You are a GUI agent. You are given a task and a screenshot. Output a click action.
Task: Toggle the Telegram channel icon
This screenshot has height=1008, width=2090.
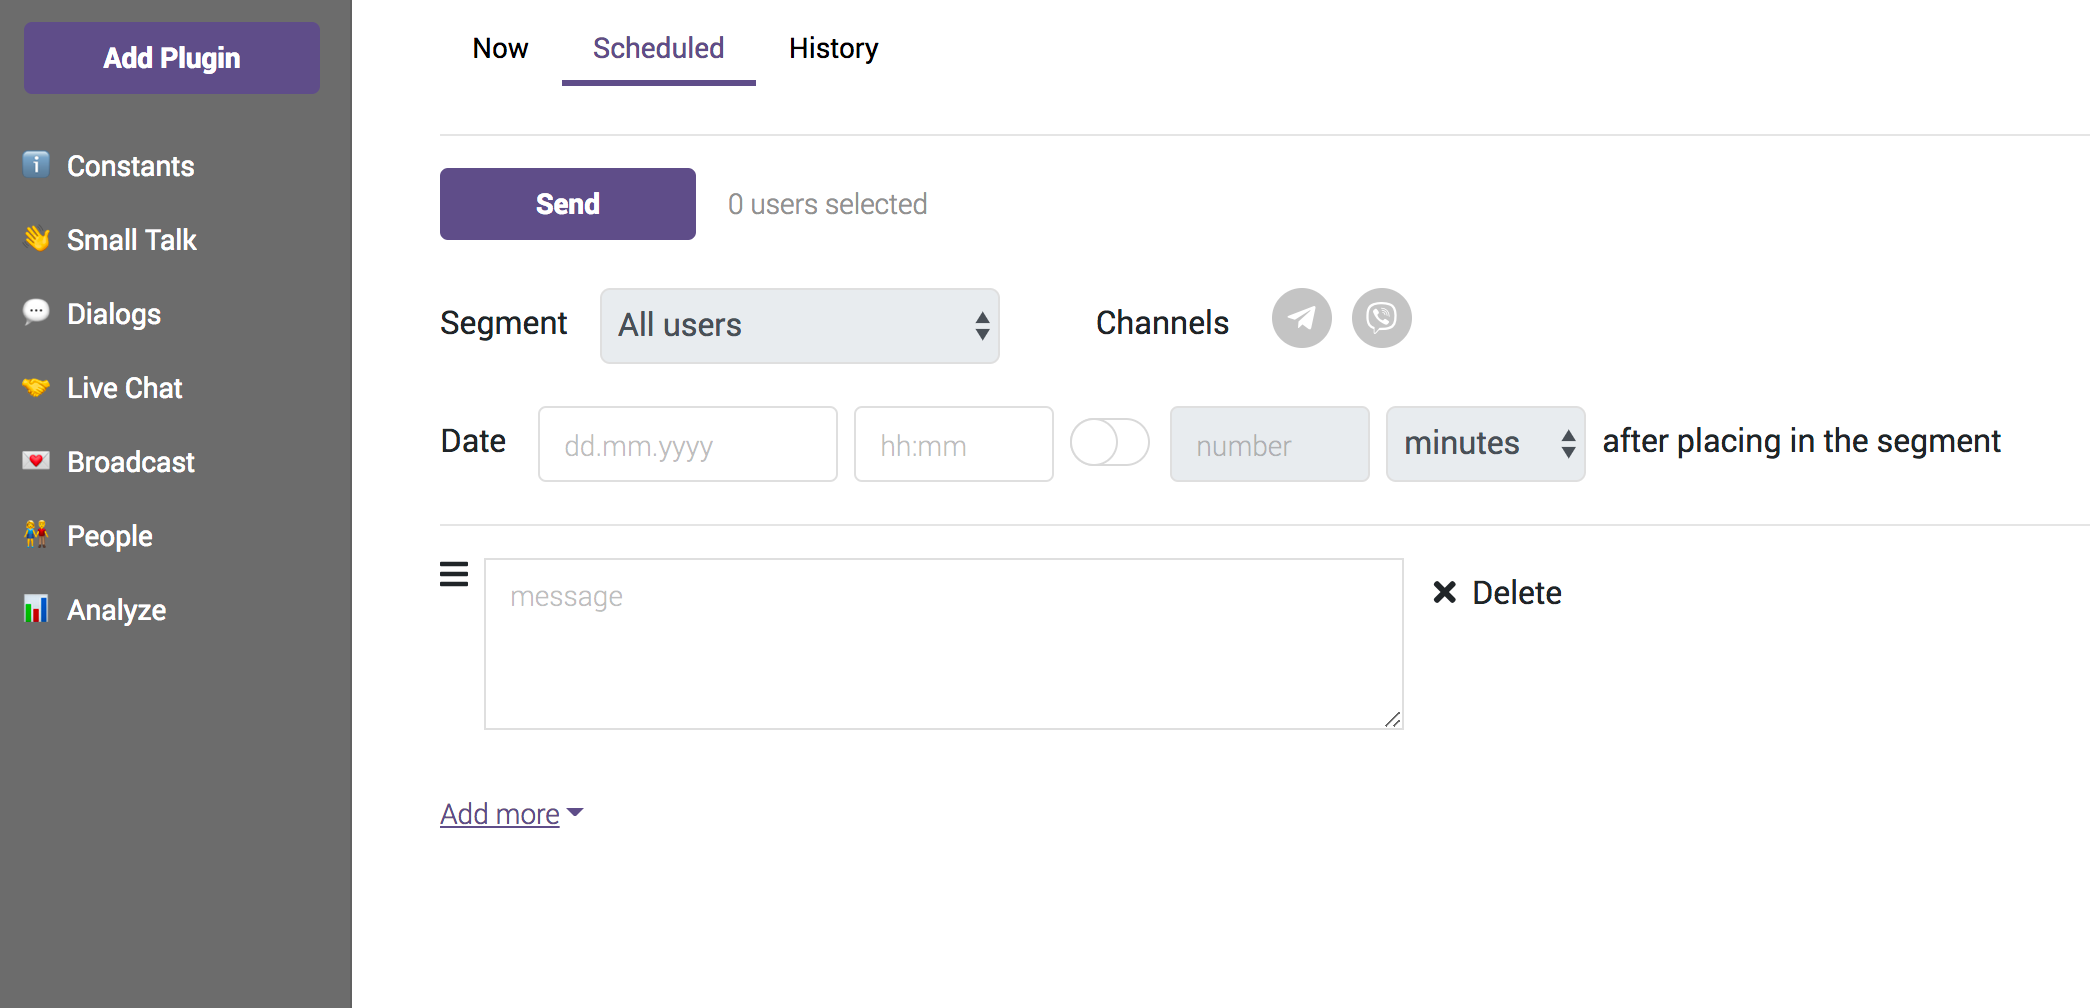point(1302,318)
